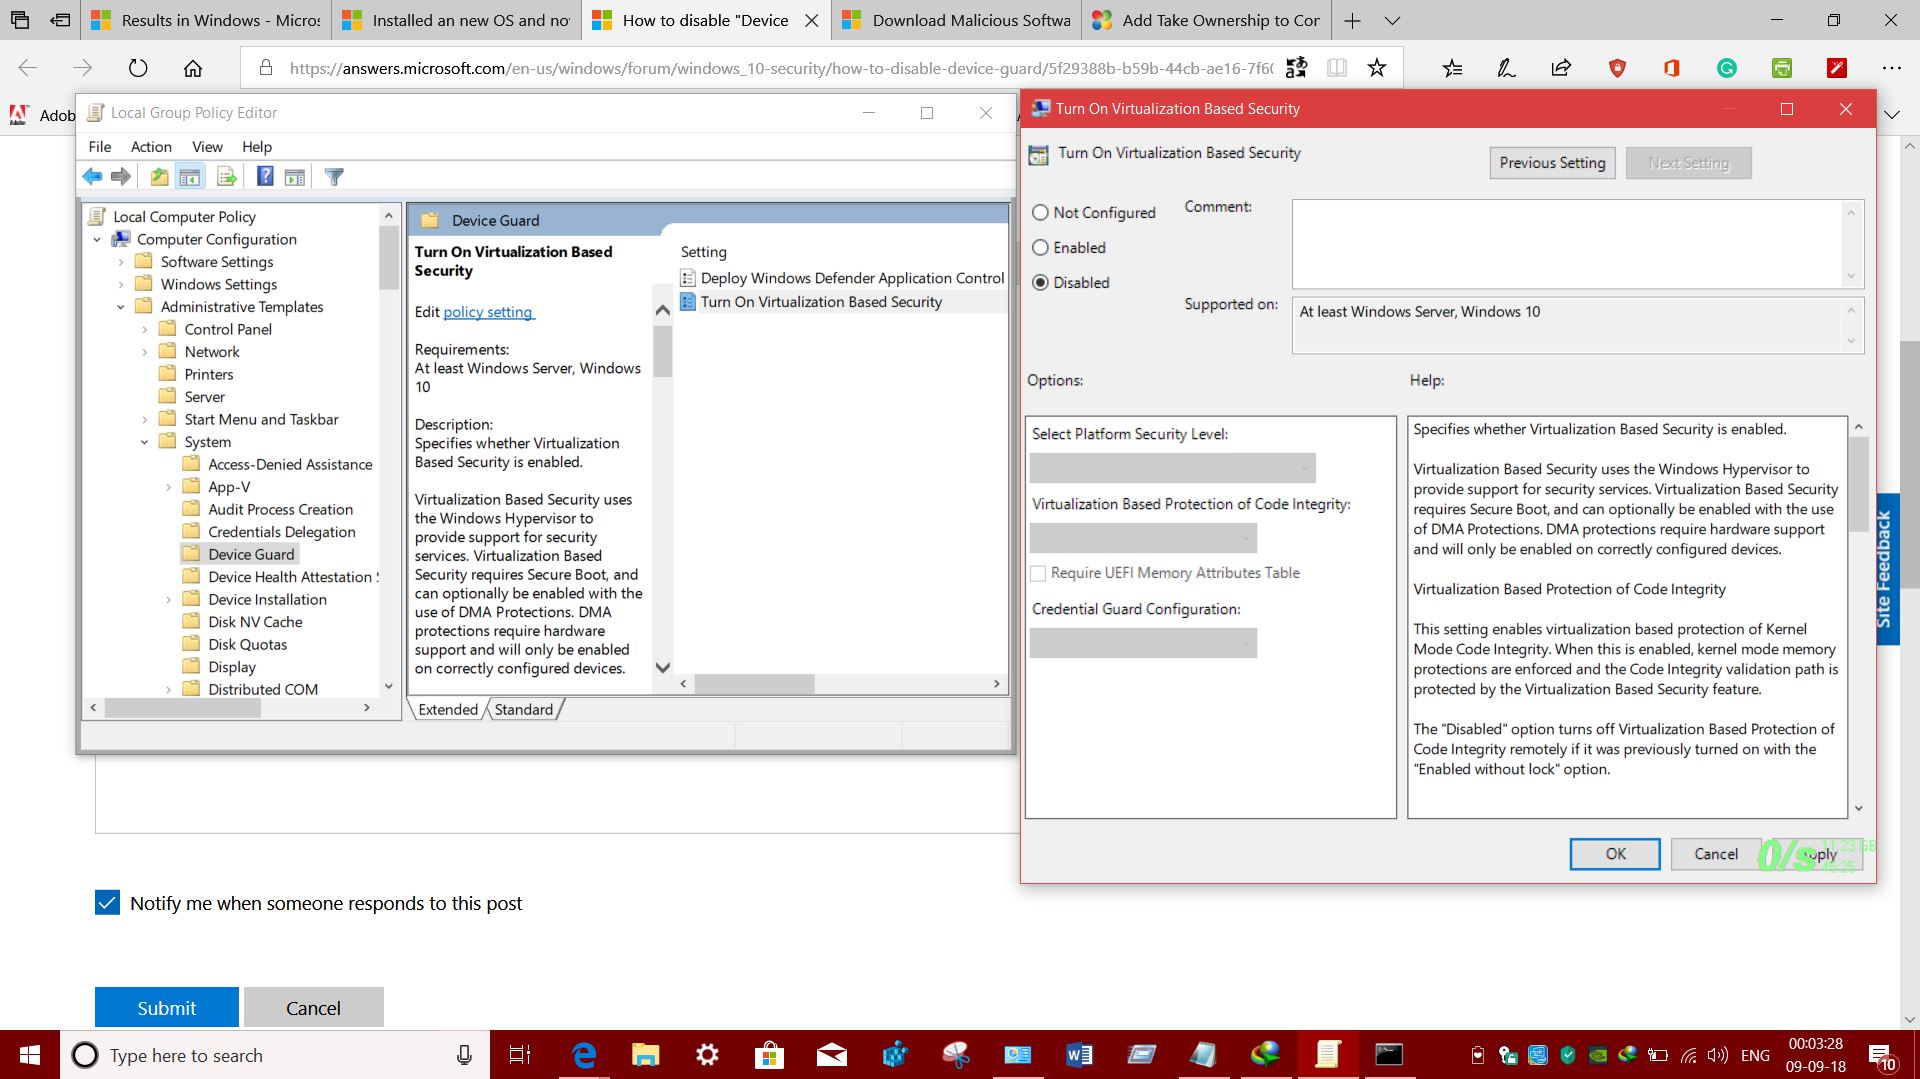
Task: Open the Action menu
Action: point(151,146)
